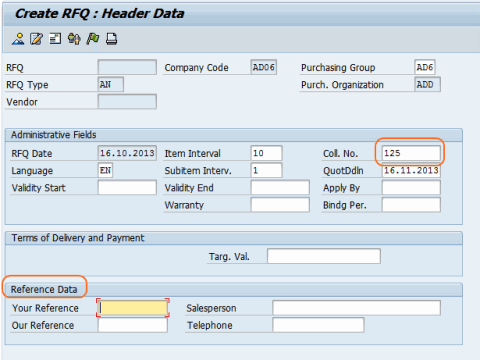The height and width of the screenshot is (360, 480).
Task: Click the Language field EN
Action: coord(105,170)
